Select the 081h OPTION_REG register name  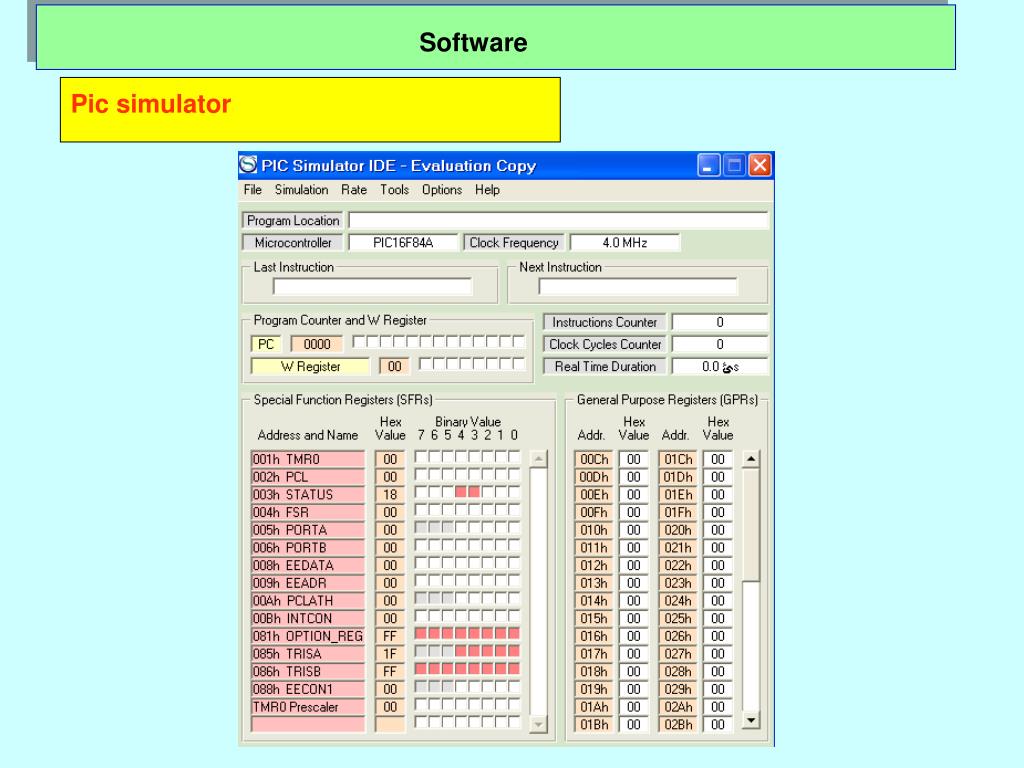308,635
